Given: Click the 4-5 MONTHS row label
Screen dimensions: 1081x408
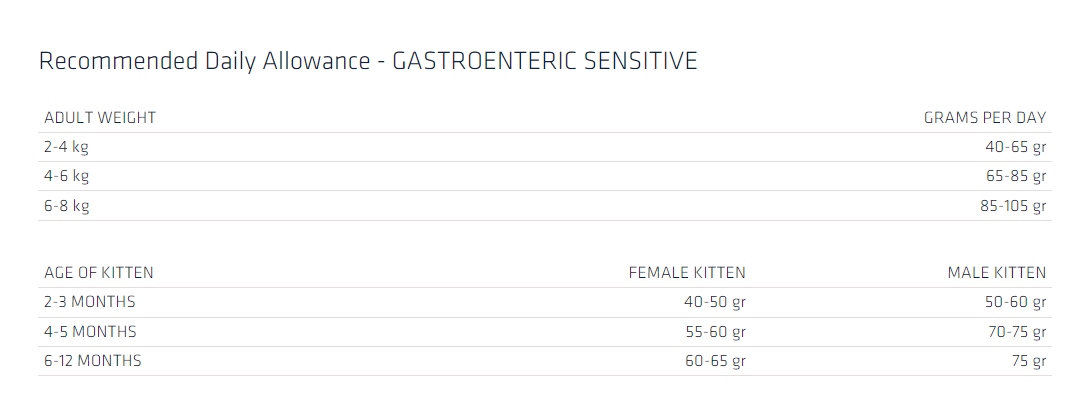Looking at the screenshot, I should coord(90,332).
